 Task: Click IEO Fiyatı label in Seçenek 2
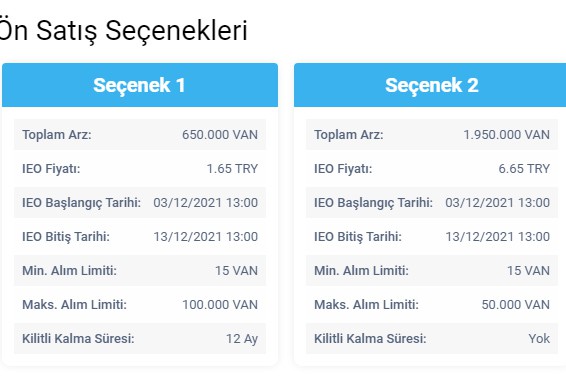click(343, 169)
